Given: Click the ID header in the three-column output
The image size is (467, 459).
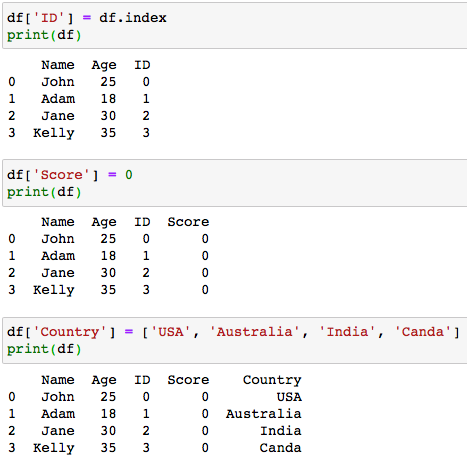Looking at the screenshot, I should 142,65.
